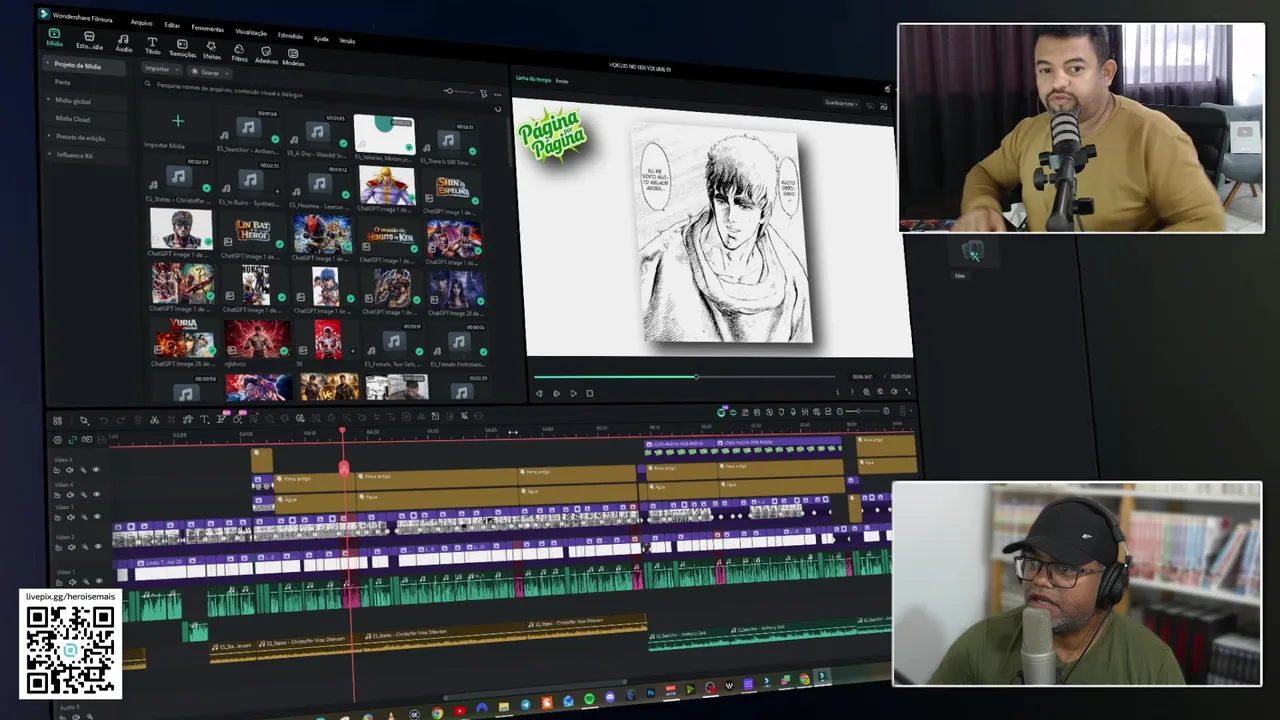Click the timeline layout grid icon
The image size is (1280, 720).
pyautogui.click(x=57, y=421)
